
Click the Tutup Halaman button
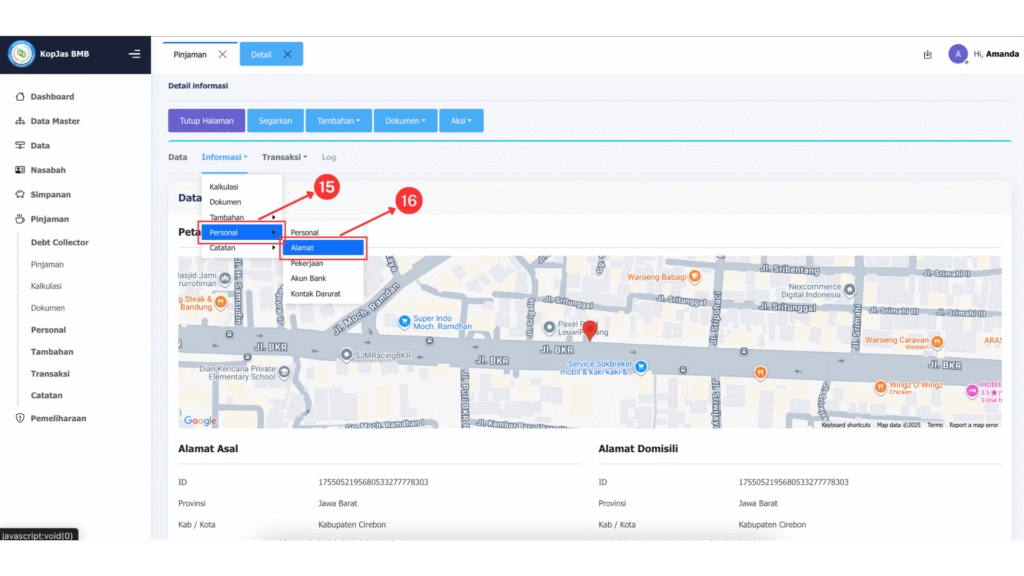[x=206, y=121]
